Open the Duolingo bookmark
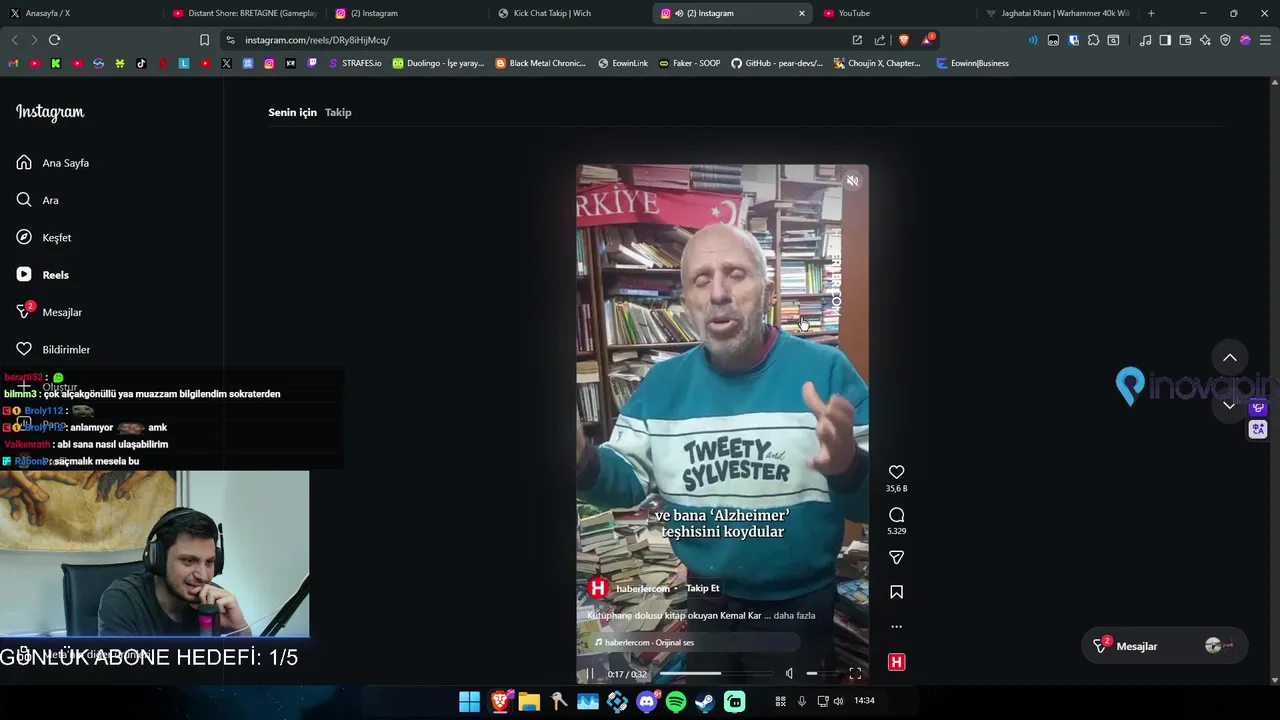Viewport: 1280px width, 720px height. pyautogui.click(x=438, y=63)
